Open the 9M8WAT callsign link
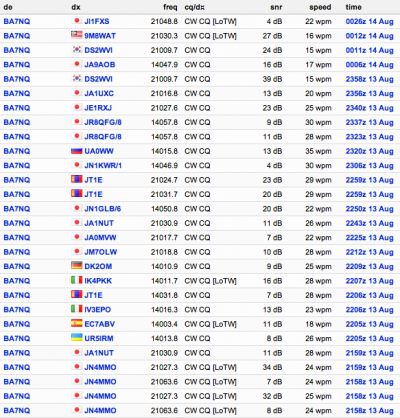 click(x=100, y=36)
